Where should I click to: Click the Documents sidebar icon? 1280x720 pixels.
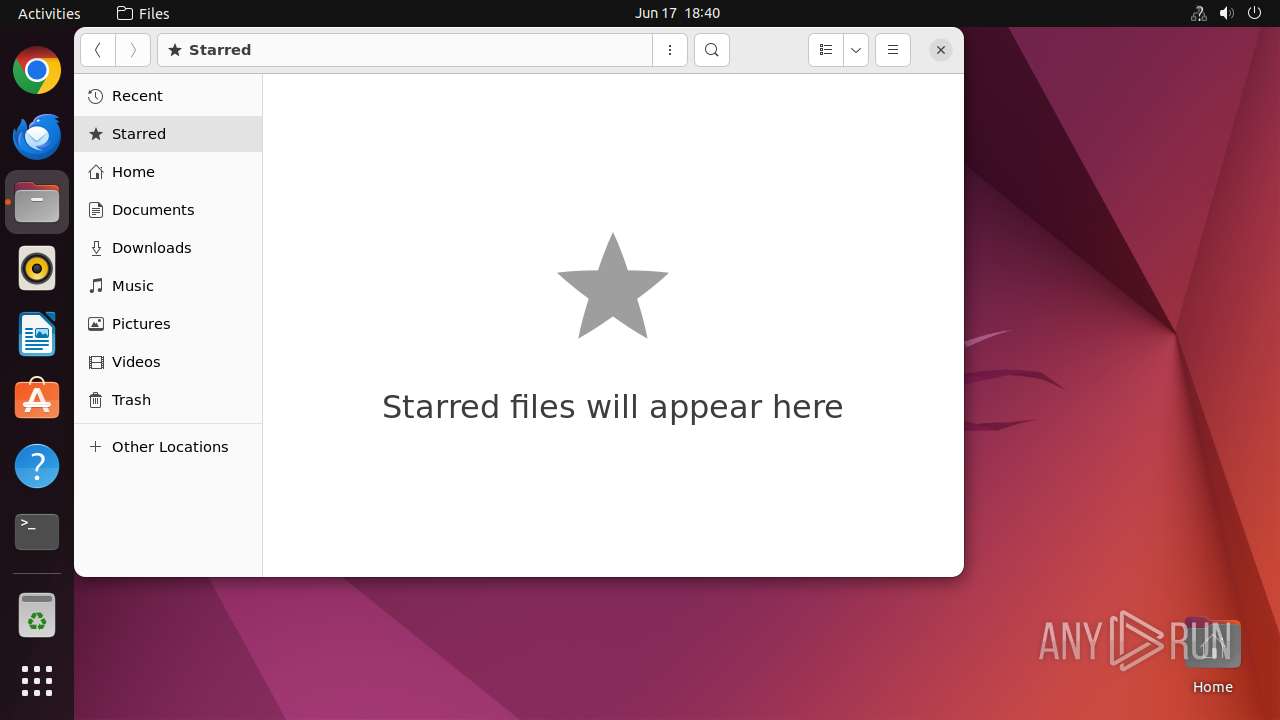click(96, 210)
